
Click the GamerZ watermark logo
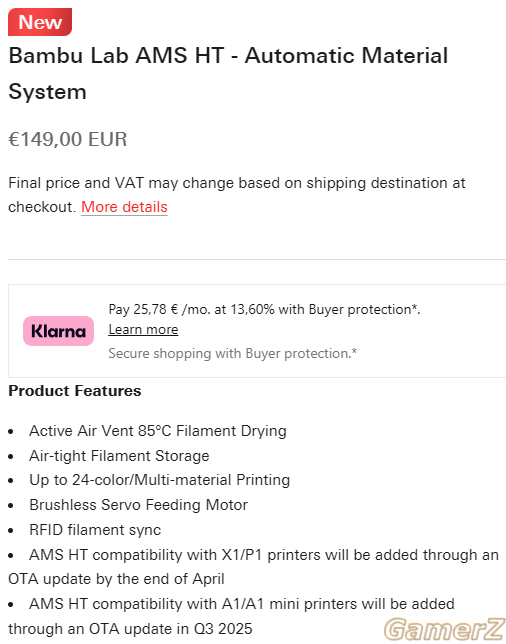[x=445, y=629]
